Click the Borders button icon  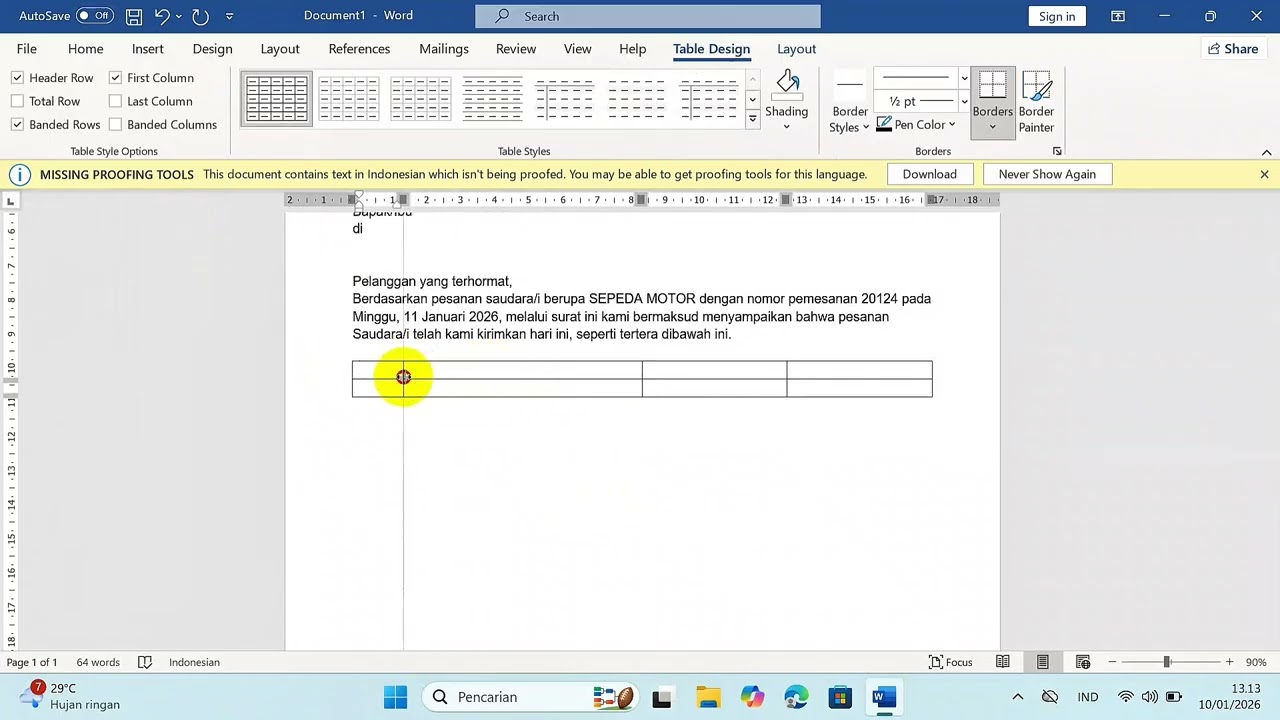993,86
